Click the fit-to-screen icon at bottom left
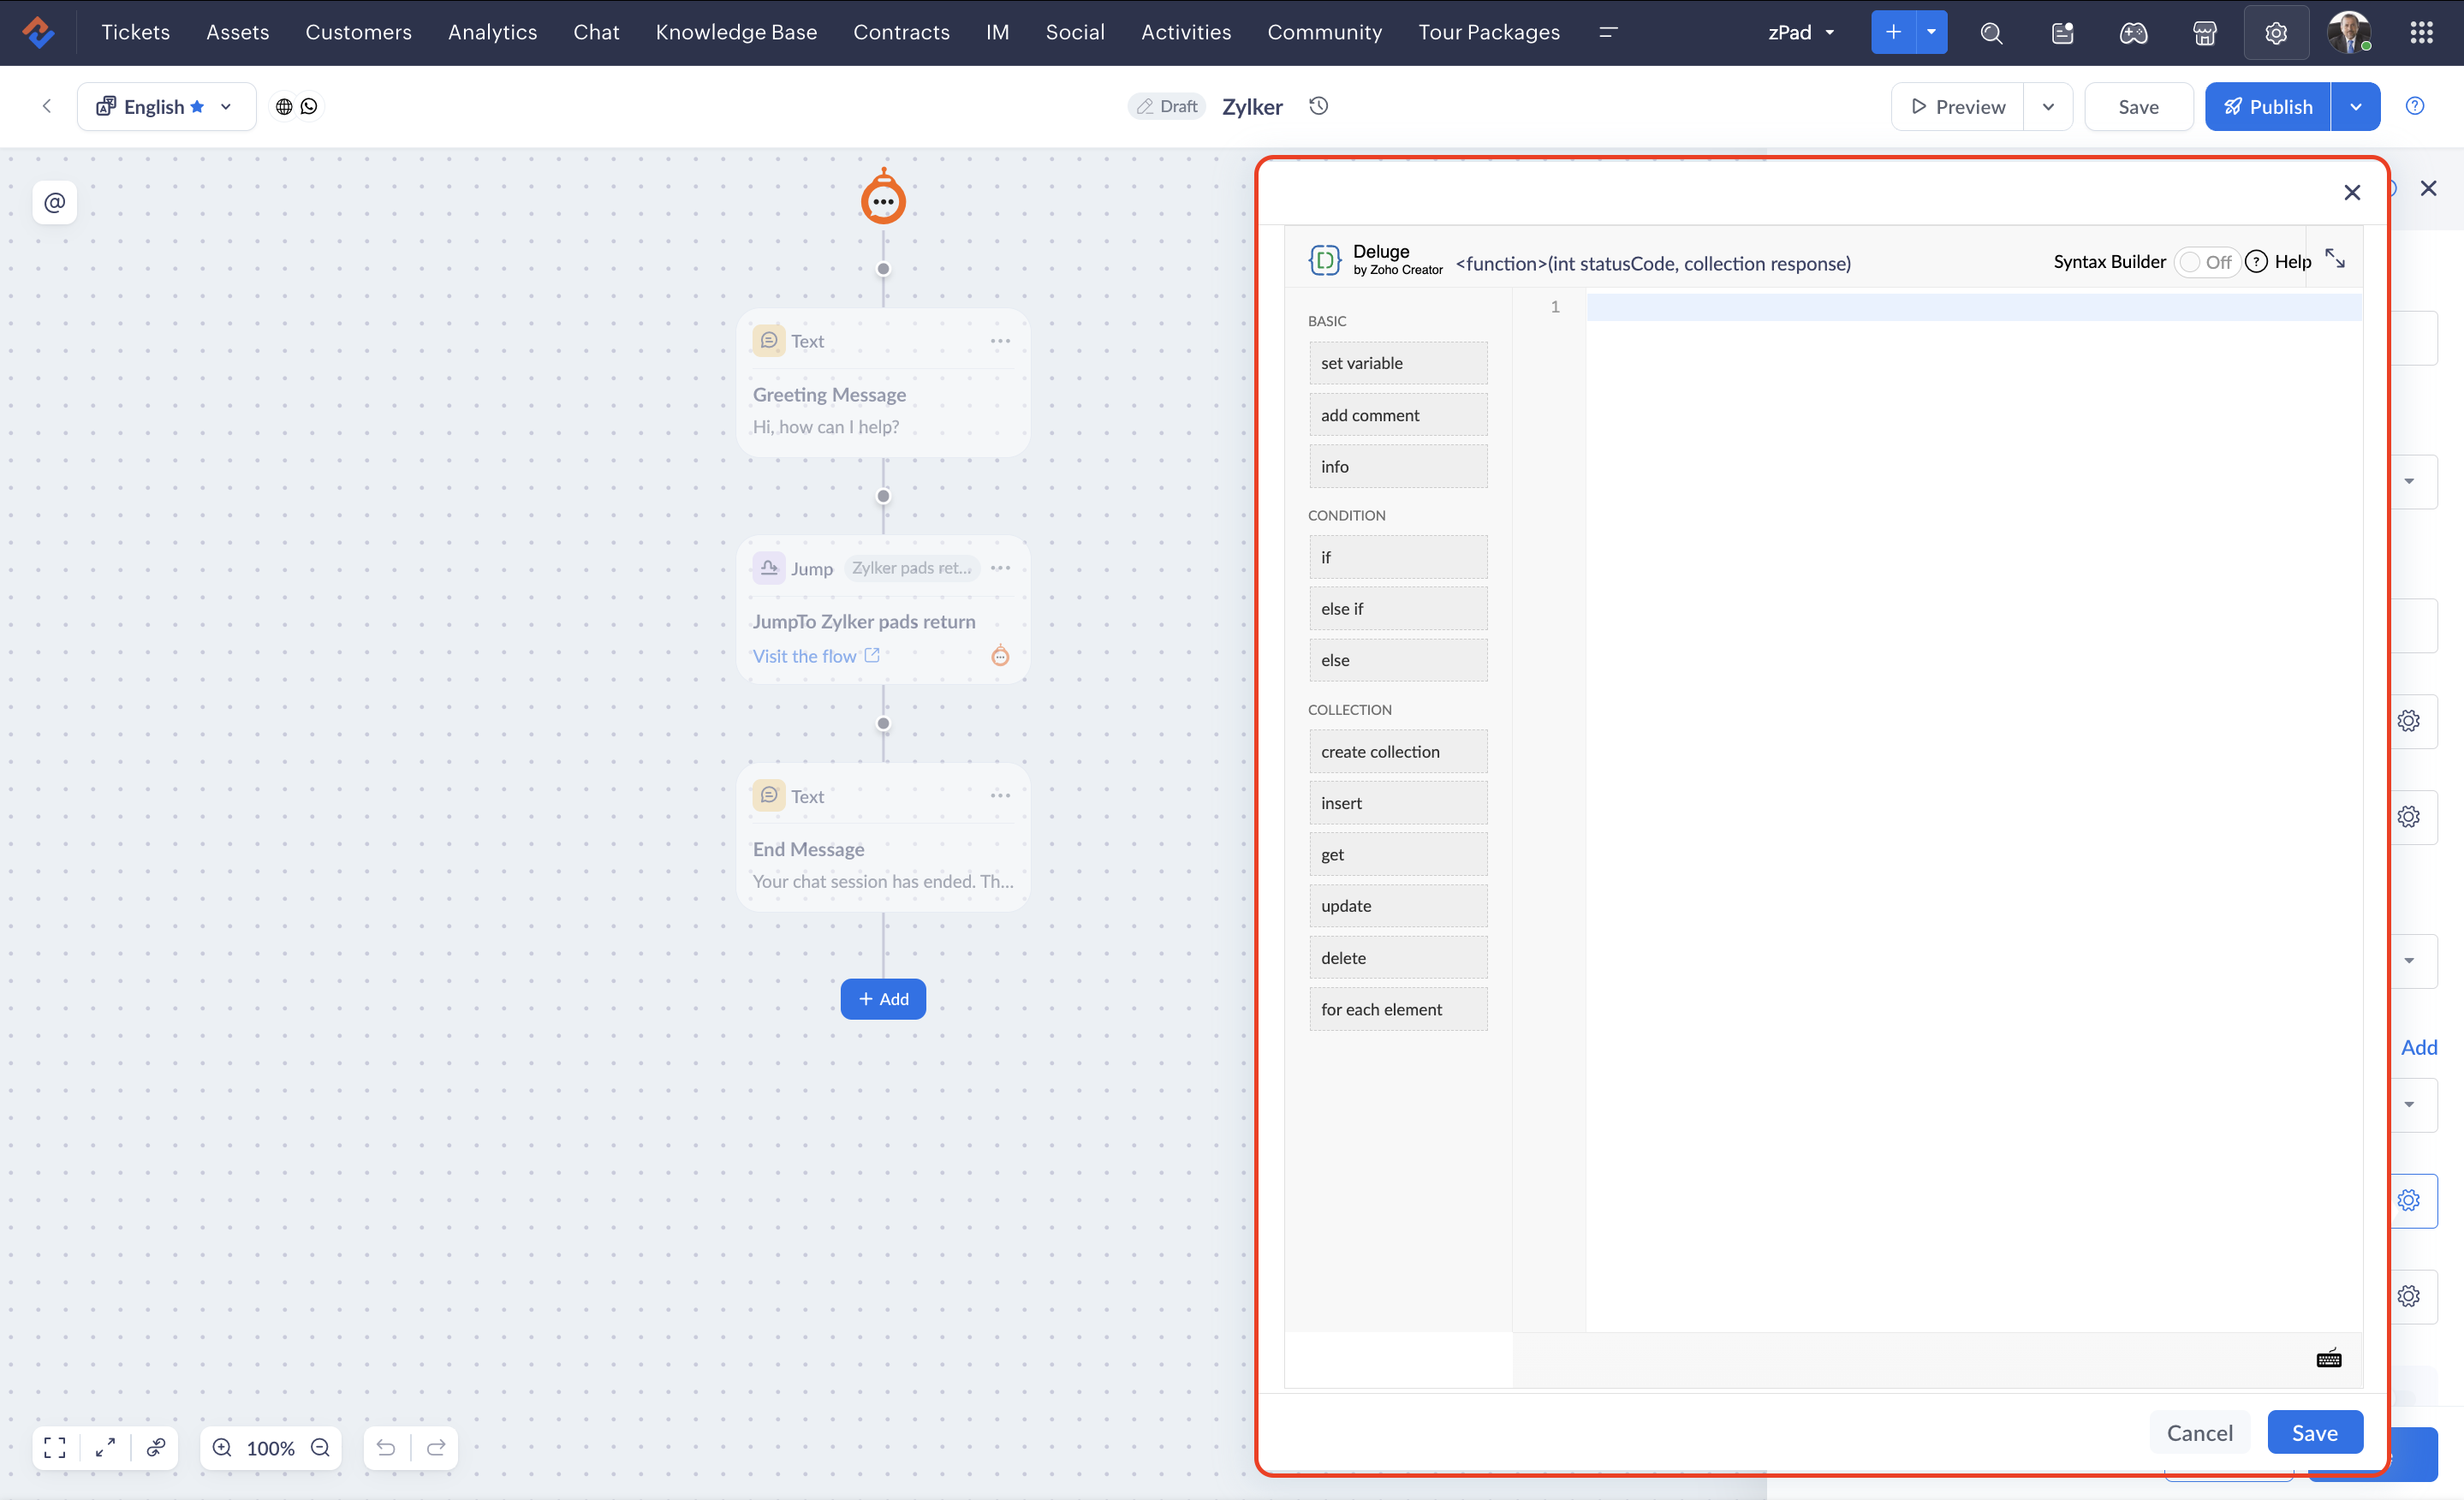Screen dimensions: 2464x1500 pyautogui.click(x=55, y=1447)
